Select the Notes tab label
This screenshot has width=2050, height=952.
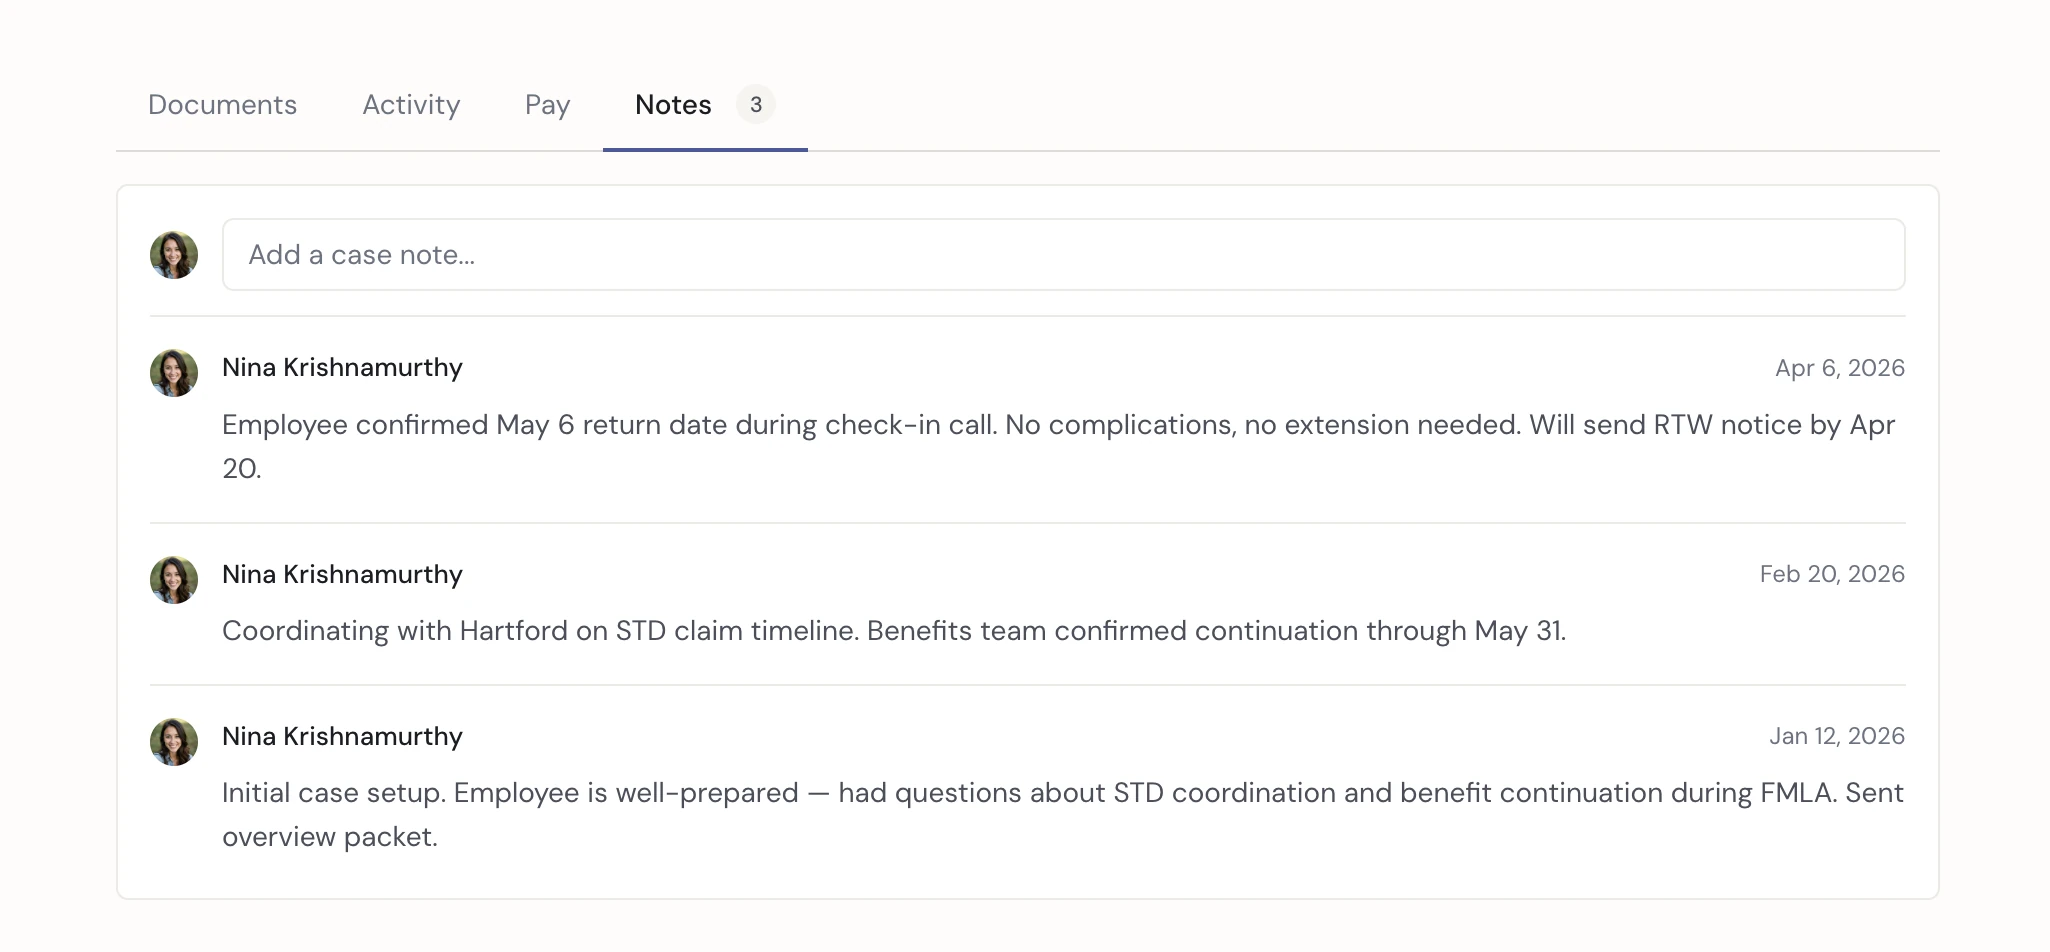coord(673,105)
